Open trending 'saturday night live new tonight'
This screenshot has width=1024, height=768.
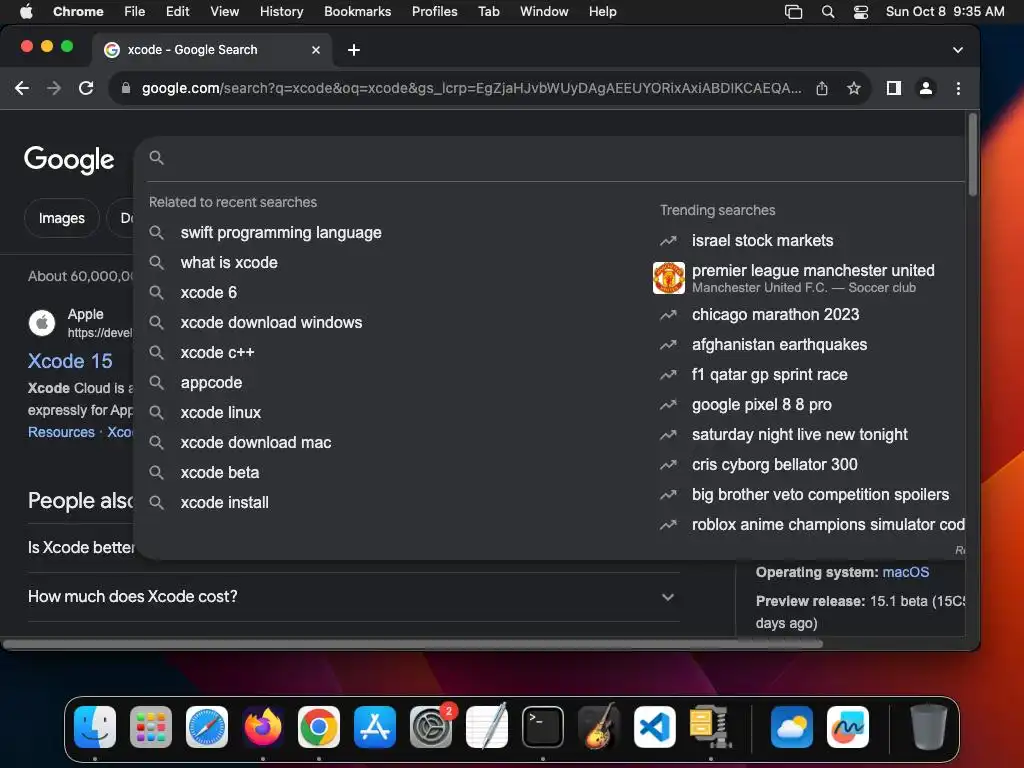(x=799, y=435)
